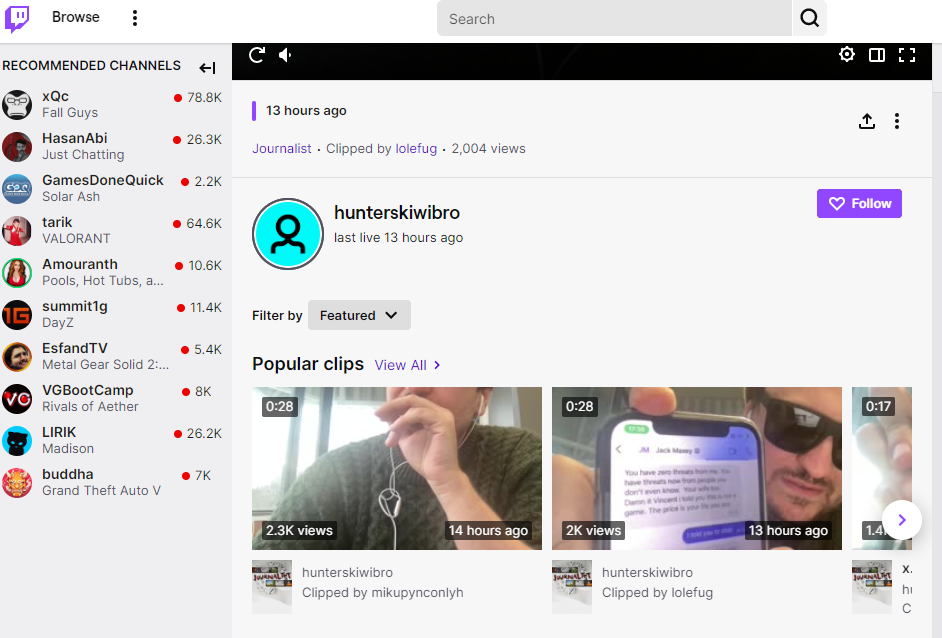The height and width of the screenshot is (638, 942).
Task: Open the more options menu beside Browse
Action: coord(135,18)
